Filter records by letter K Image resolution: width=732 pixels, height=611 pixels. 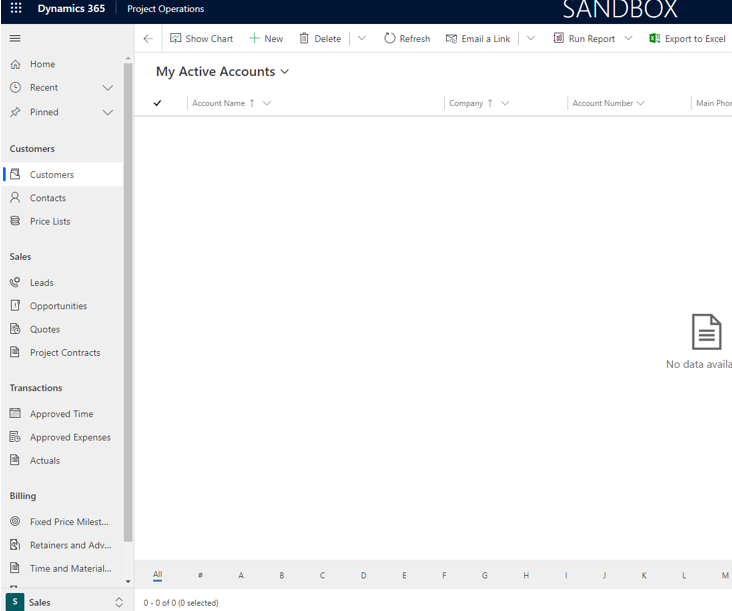[644, 576]
